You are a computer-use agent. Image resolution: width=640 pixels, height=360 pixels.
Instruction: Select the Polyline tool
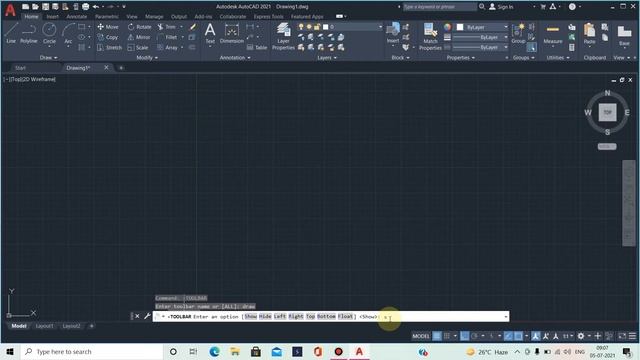pyautogui.click(x=29, y=33)
